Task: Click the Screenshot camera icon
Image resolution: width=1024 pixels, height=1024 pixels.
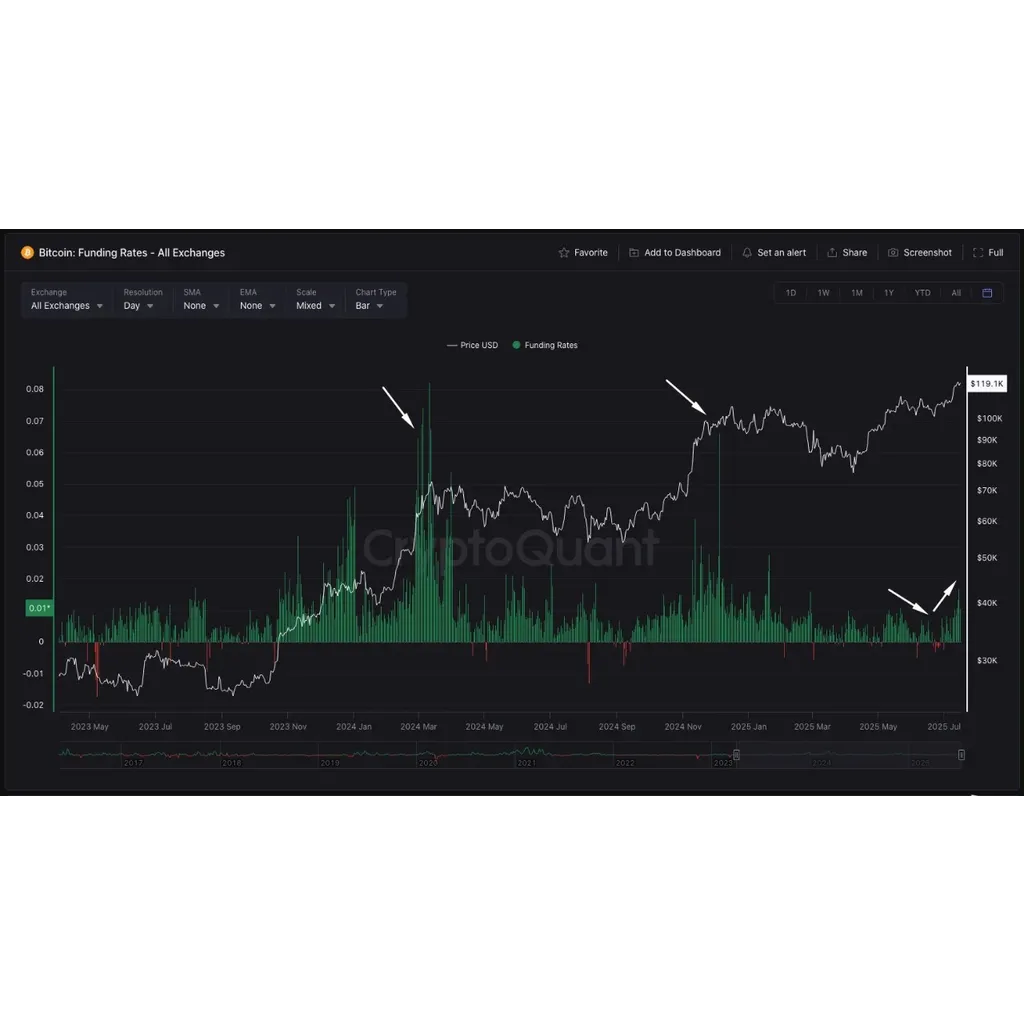Action: (x=893, y=253)
